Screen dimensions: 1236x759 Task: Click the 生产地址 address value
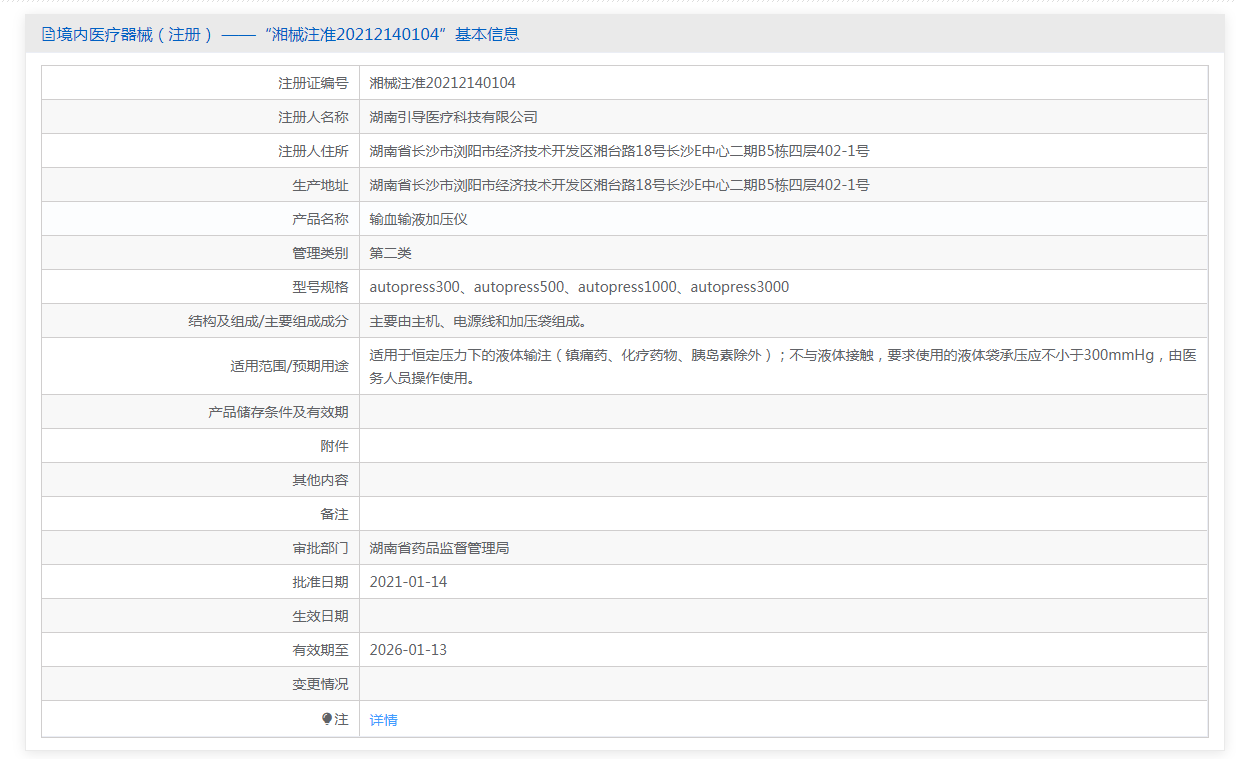click(618, 185)
